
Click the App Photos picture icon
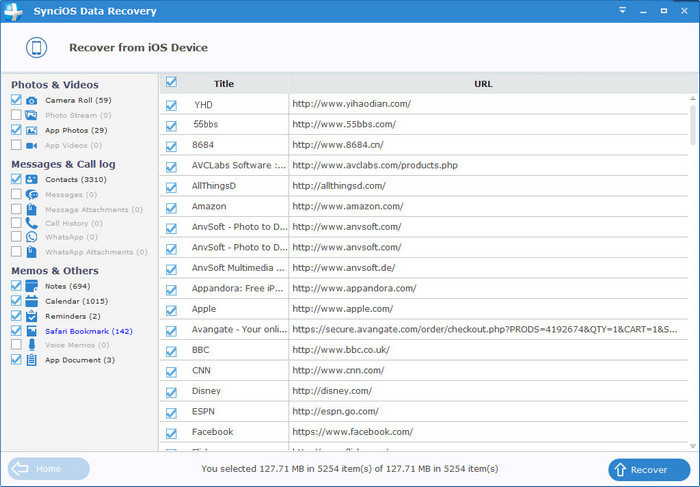(x=31, y=130)
